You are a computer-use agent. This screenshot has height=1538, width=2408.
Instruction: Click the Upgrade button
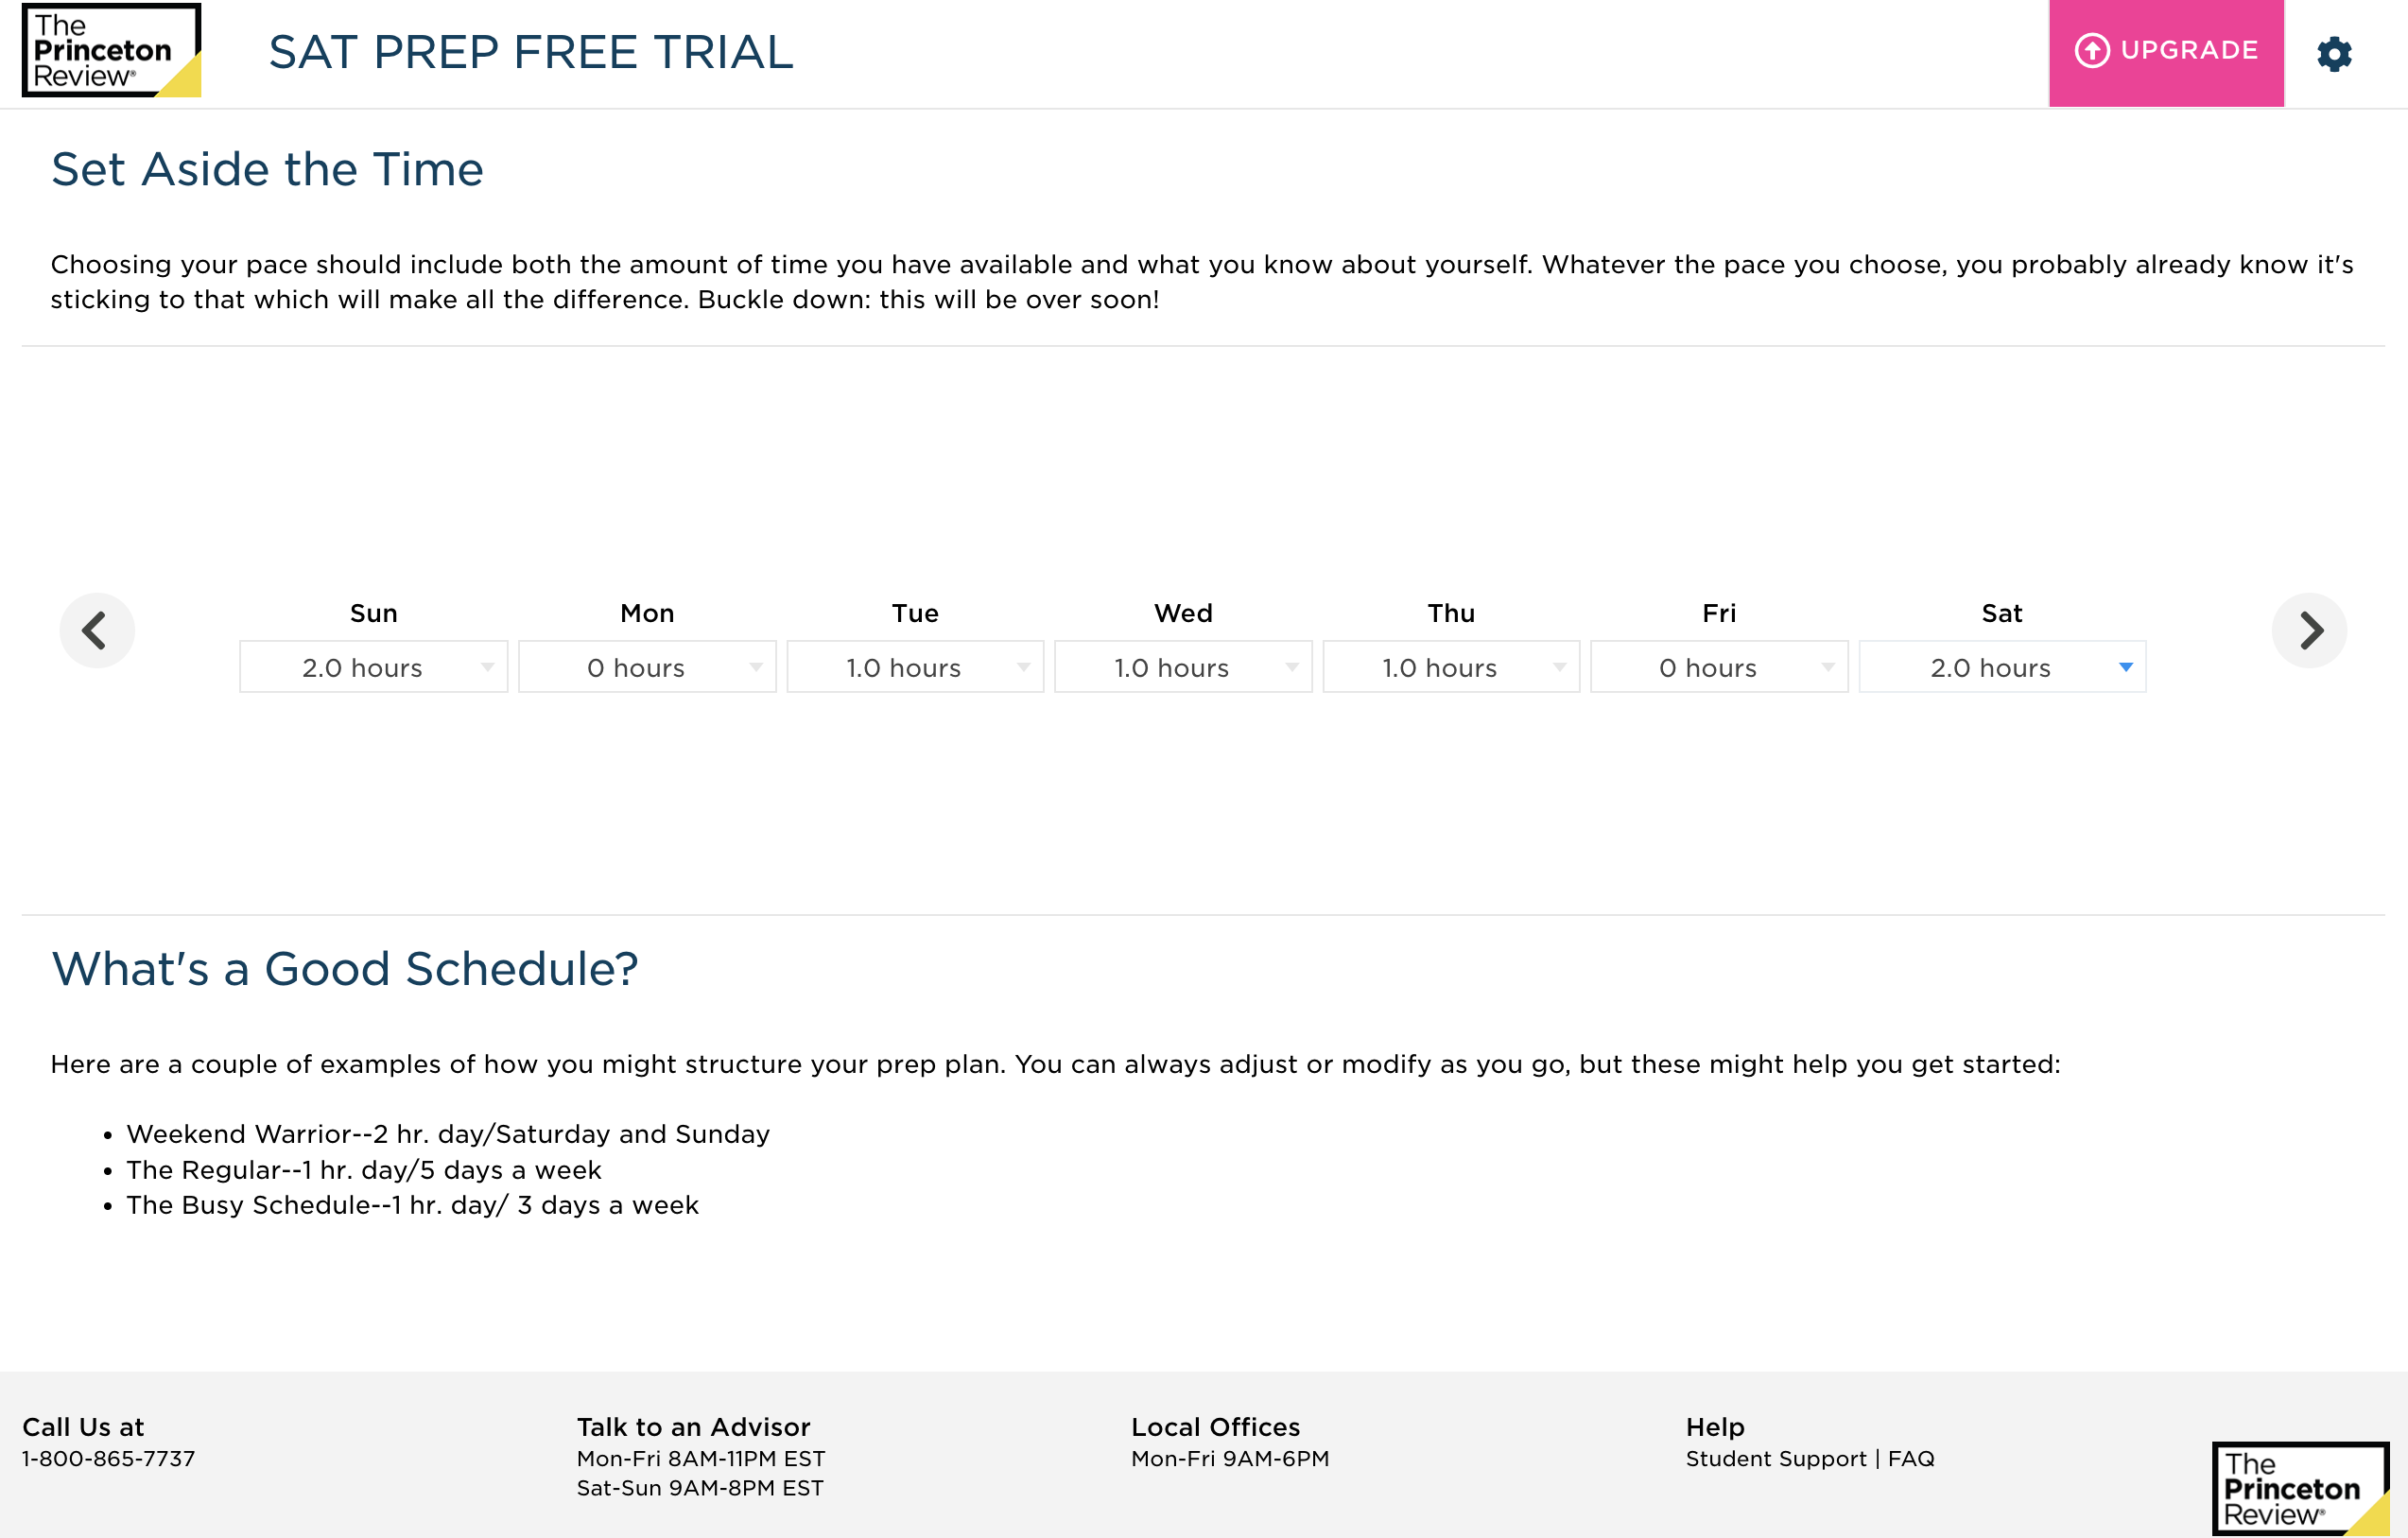pos(2165,52)
